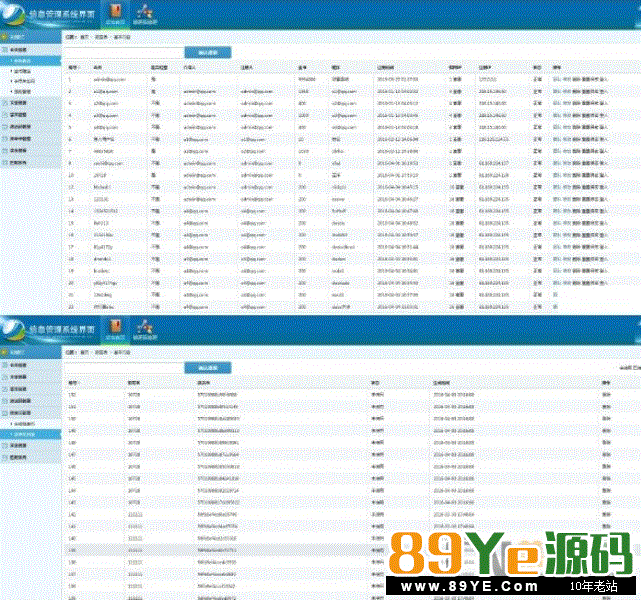Click the orange door icon in the upper screen's header

click(115, 11)
